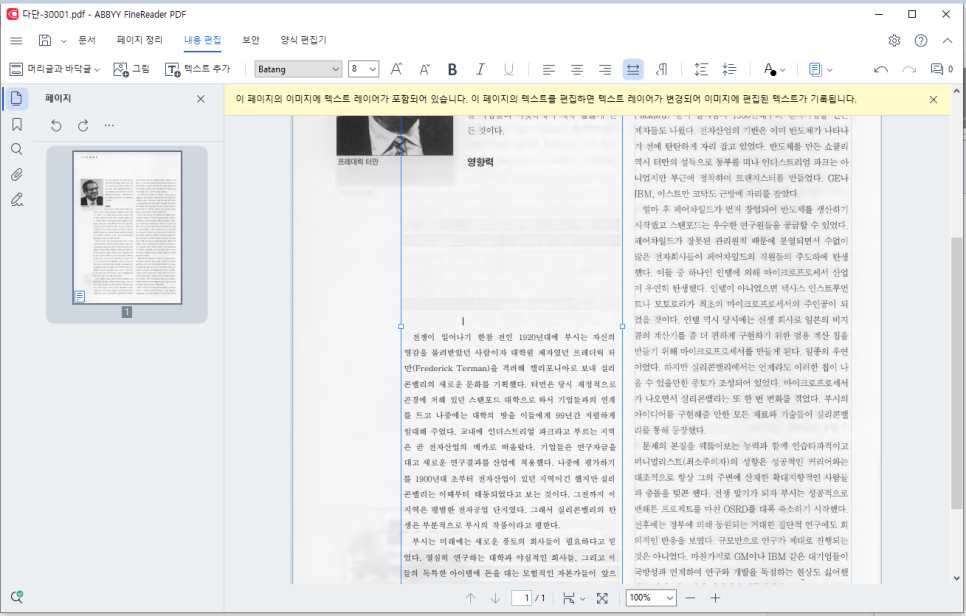Expand the save options arrow
Image resolution: width=966 pixels, height=616 pixels.
[63, 41]
